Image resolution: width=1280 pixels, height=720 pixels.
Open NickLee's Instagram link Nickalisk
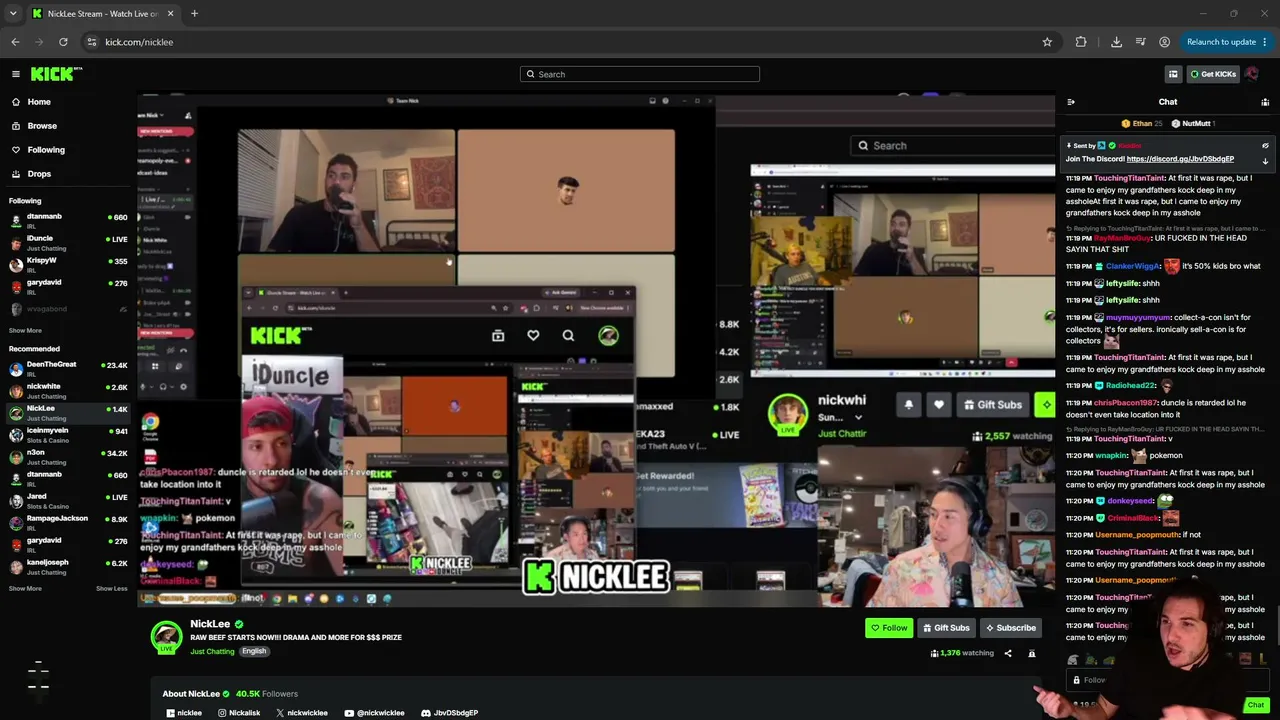pyautogui.click(x=239, y=713)
